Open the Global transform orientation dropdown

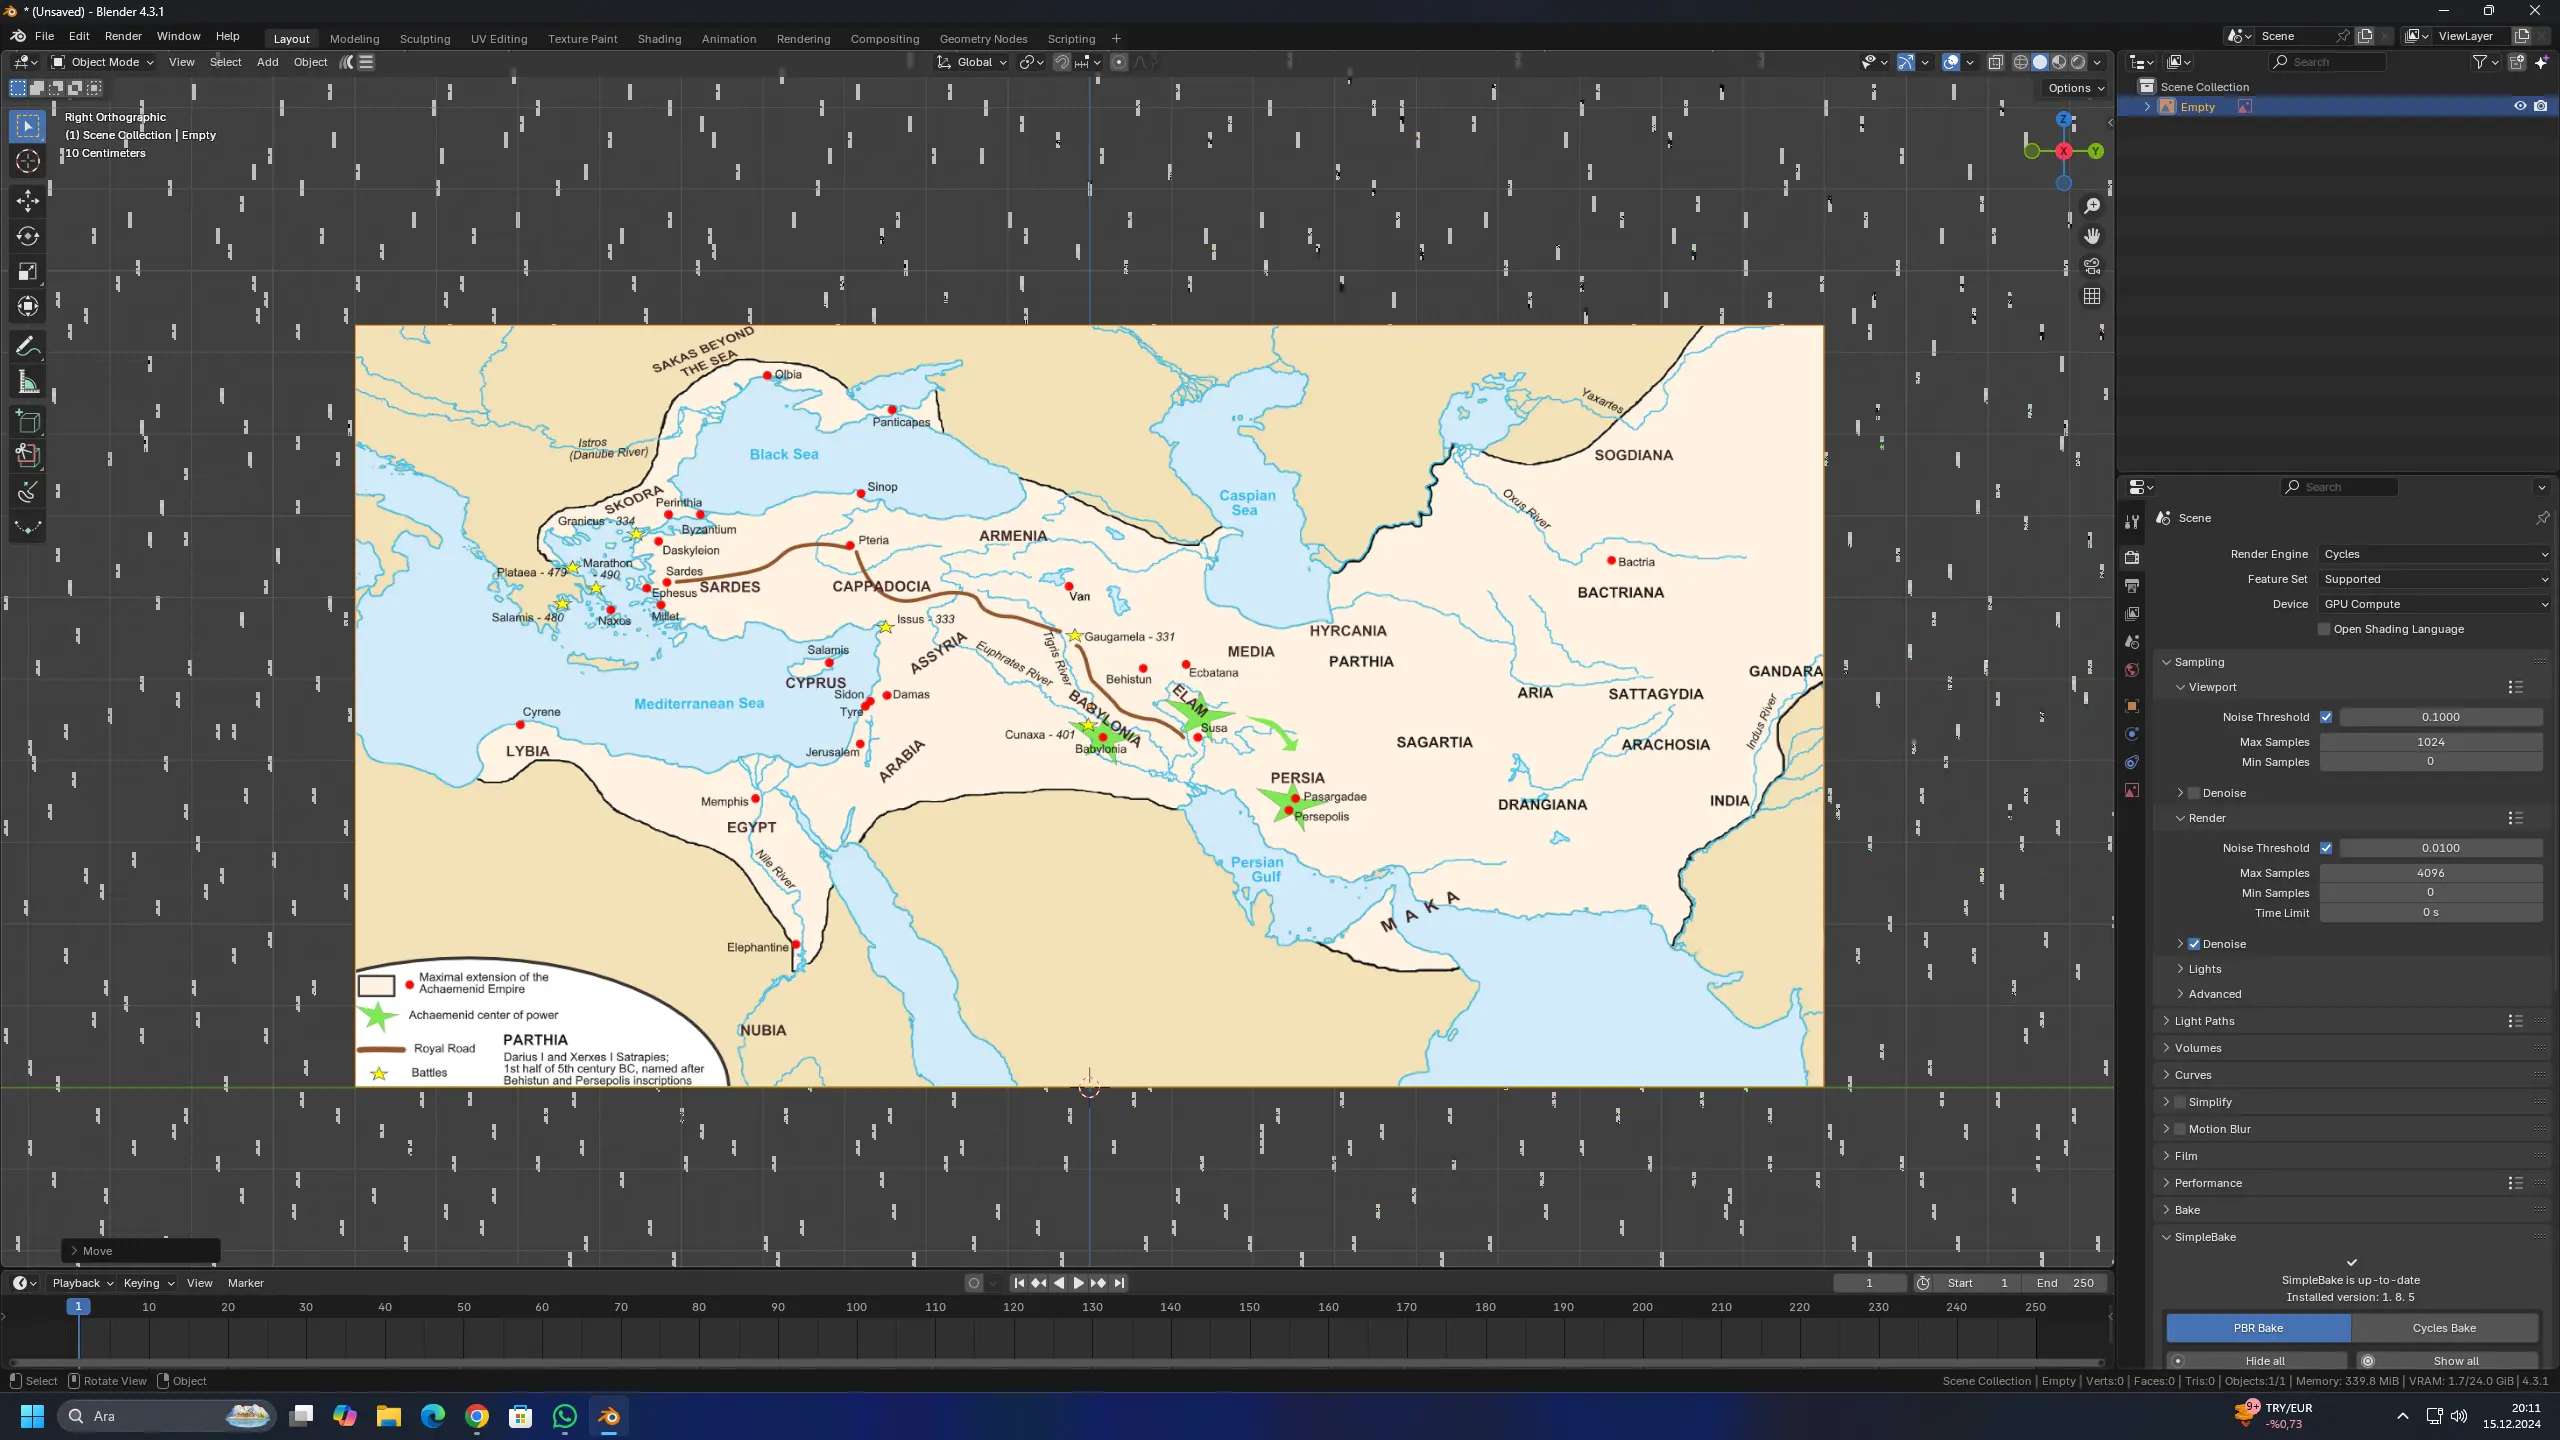click(972, 62)
